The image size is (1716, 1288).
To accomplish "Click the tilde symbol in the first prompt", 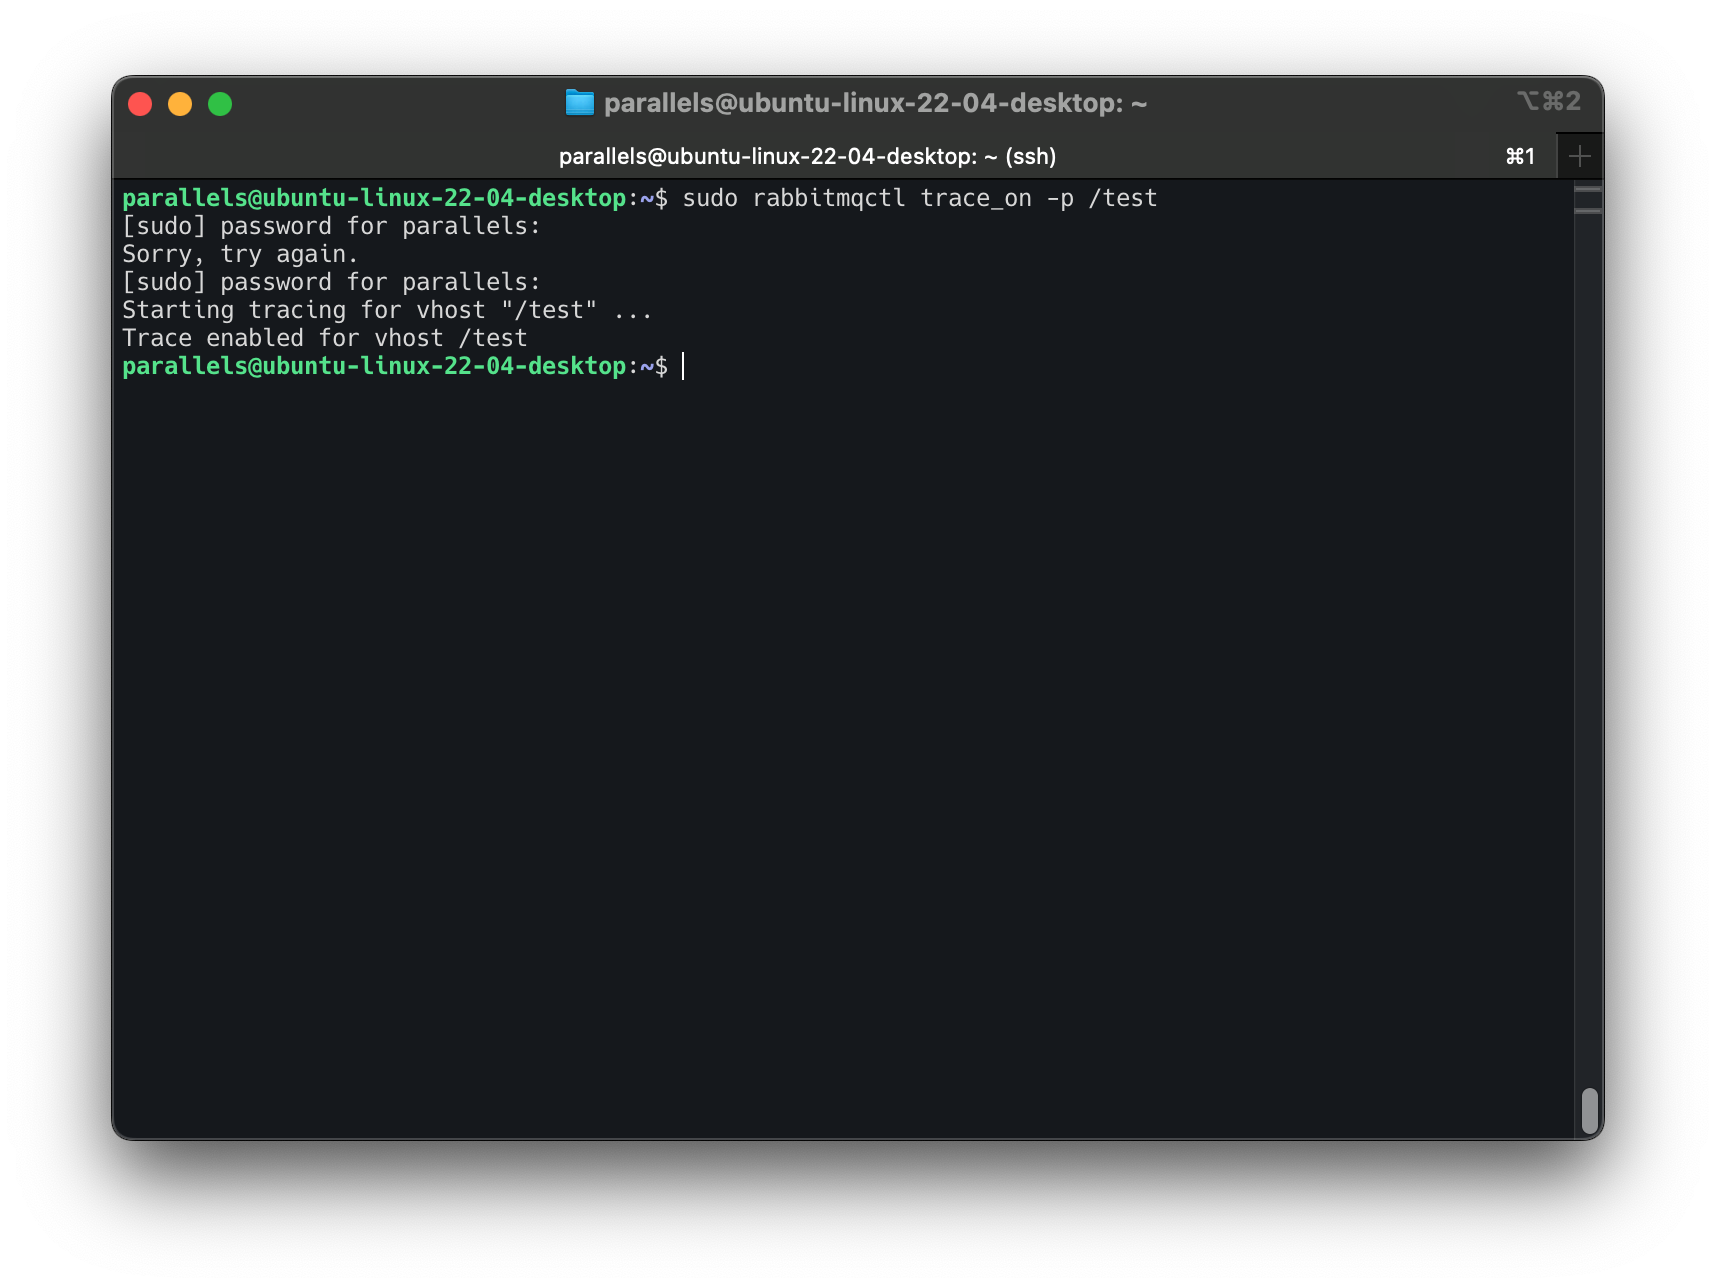I will pyautogui.click(x=645, y=198).
